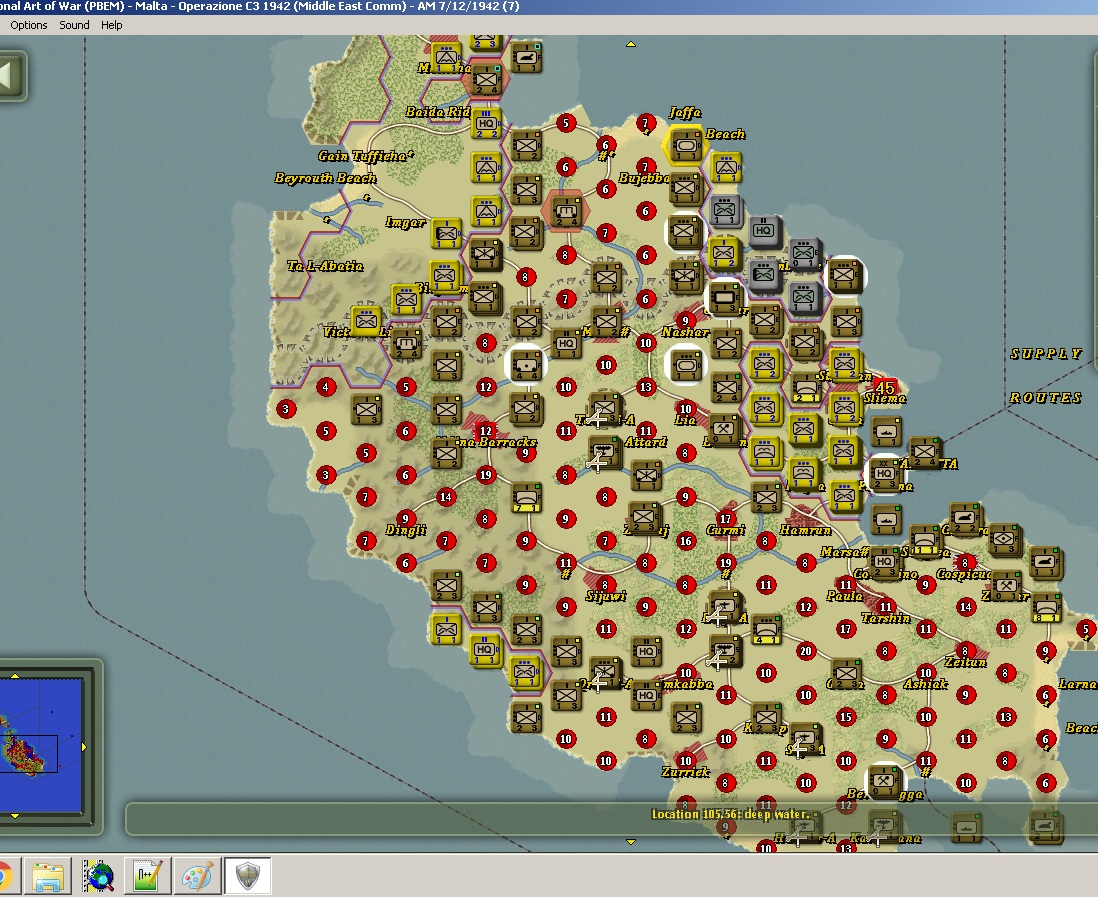Click the Nashar place label
The image size is (1098, 900).
coord(686,332)
